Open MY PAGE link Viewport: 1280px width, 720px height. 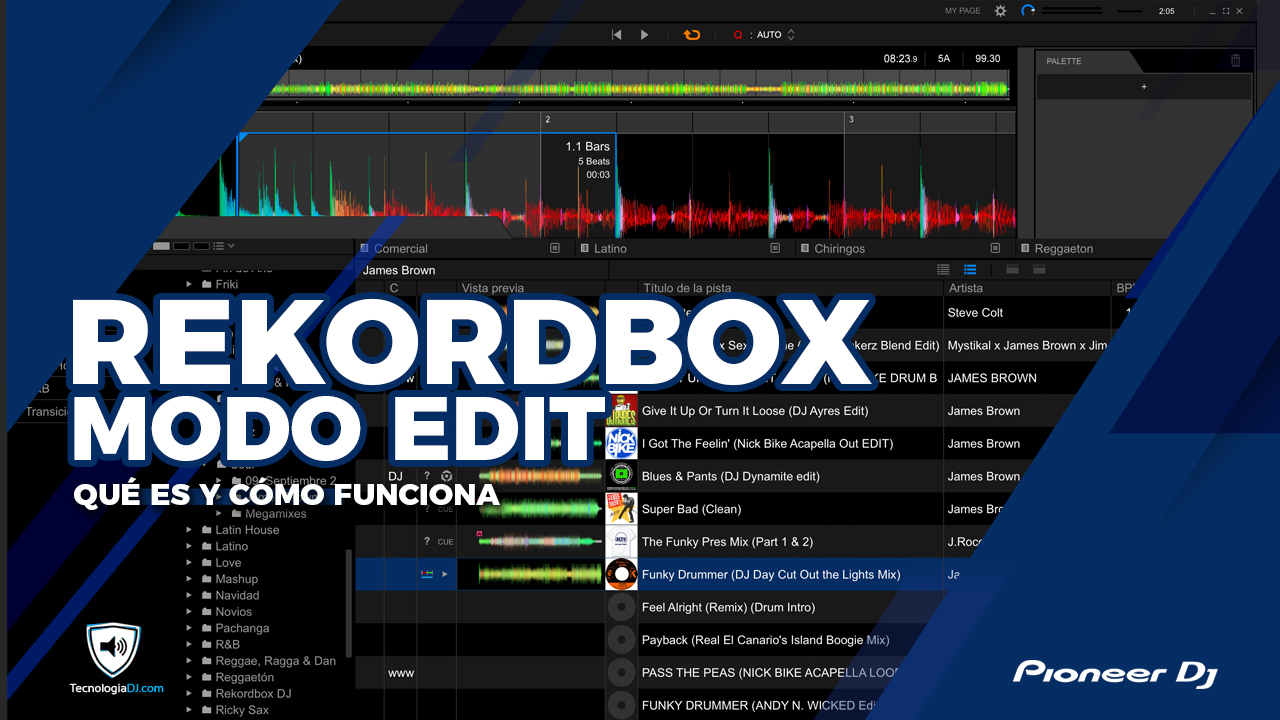click(963, 11)
